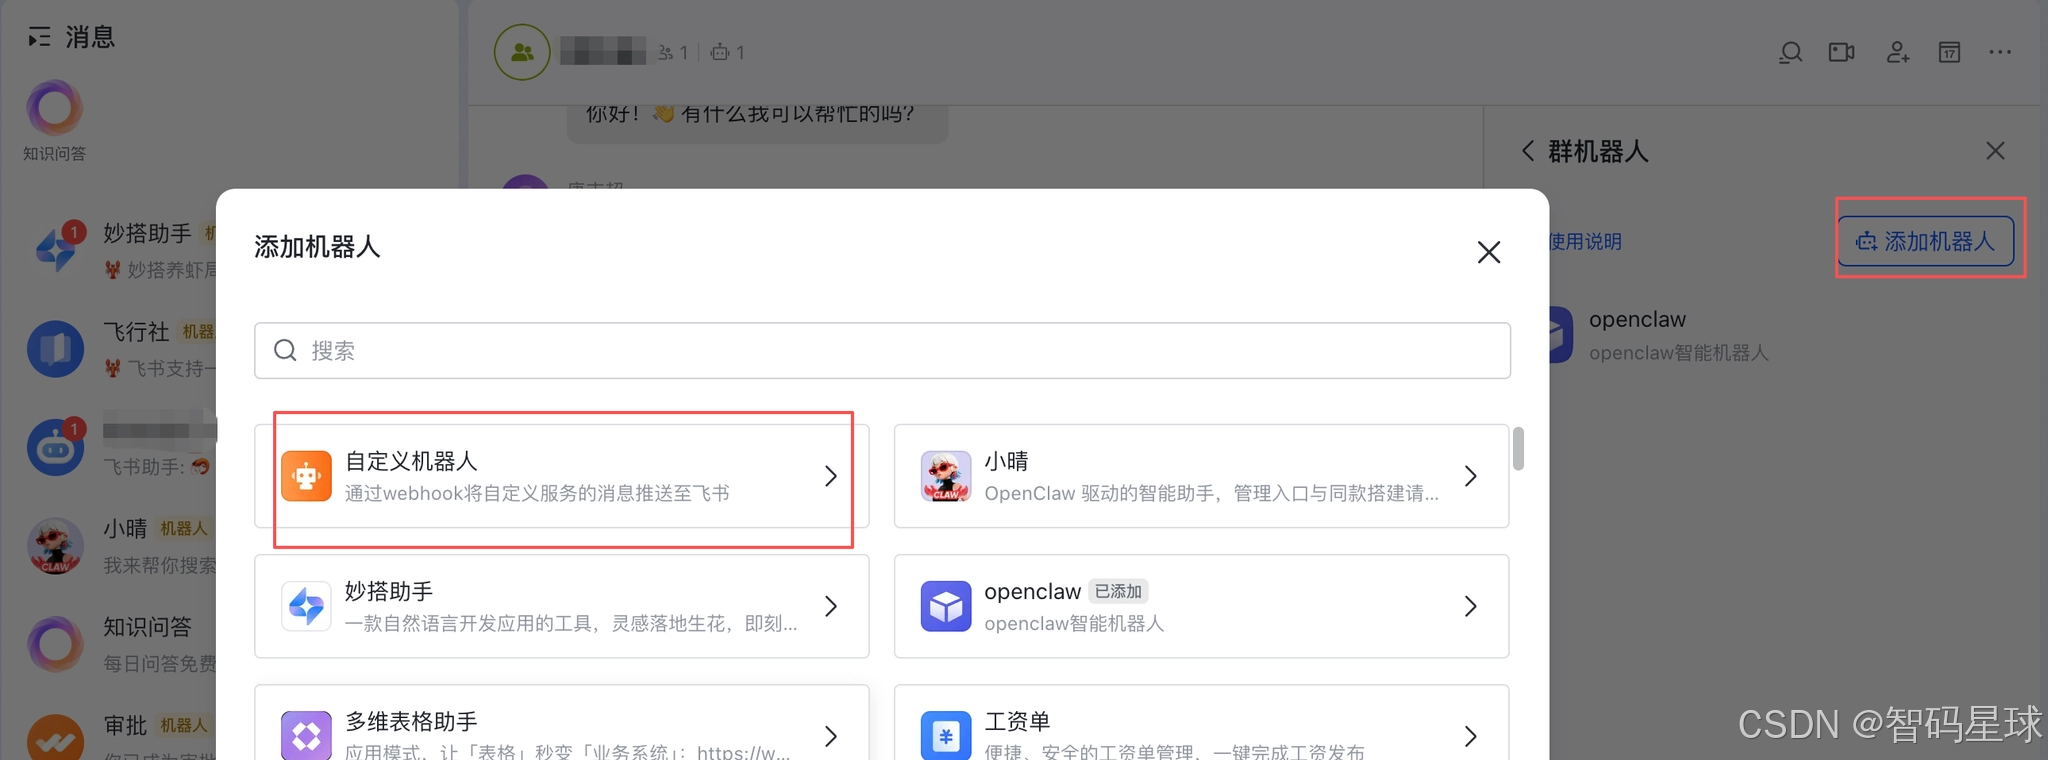Click the 妙搭助手 icon in dialog

click(306, 606)
